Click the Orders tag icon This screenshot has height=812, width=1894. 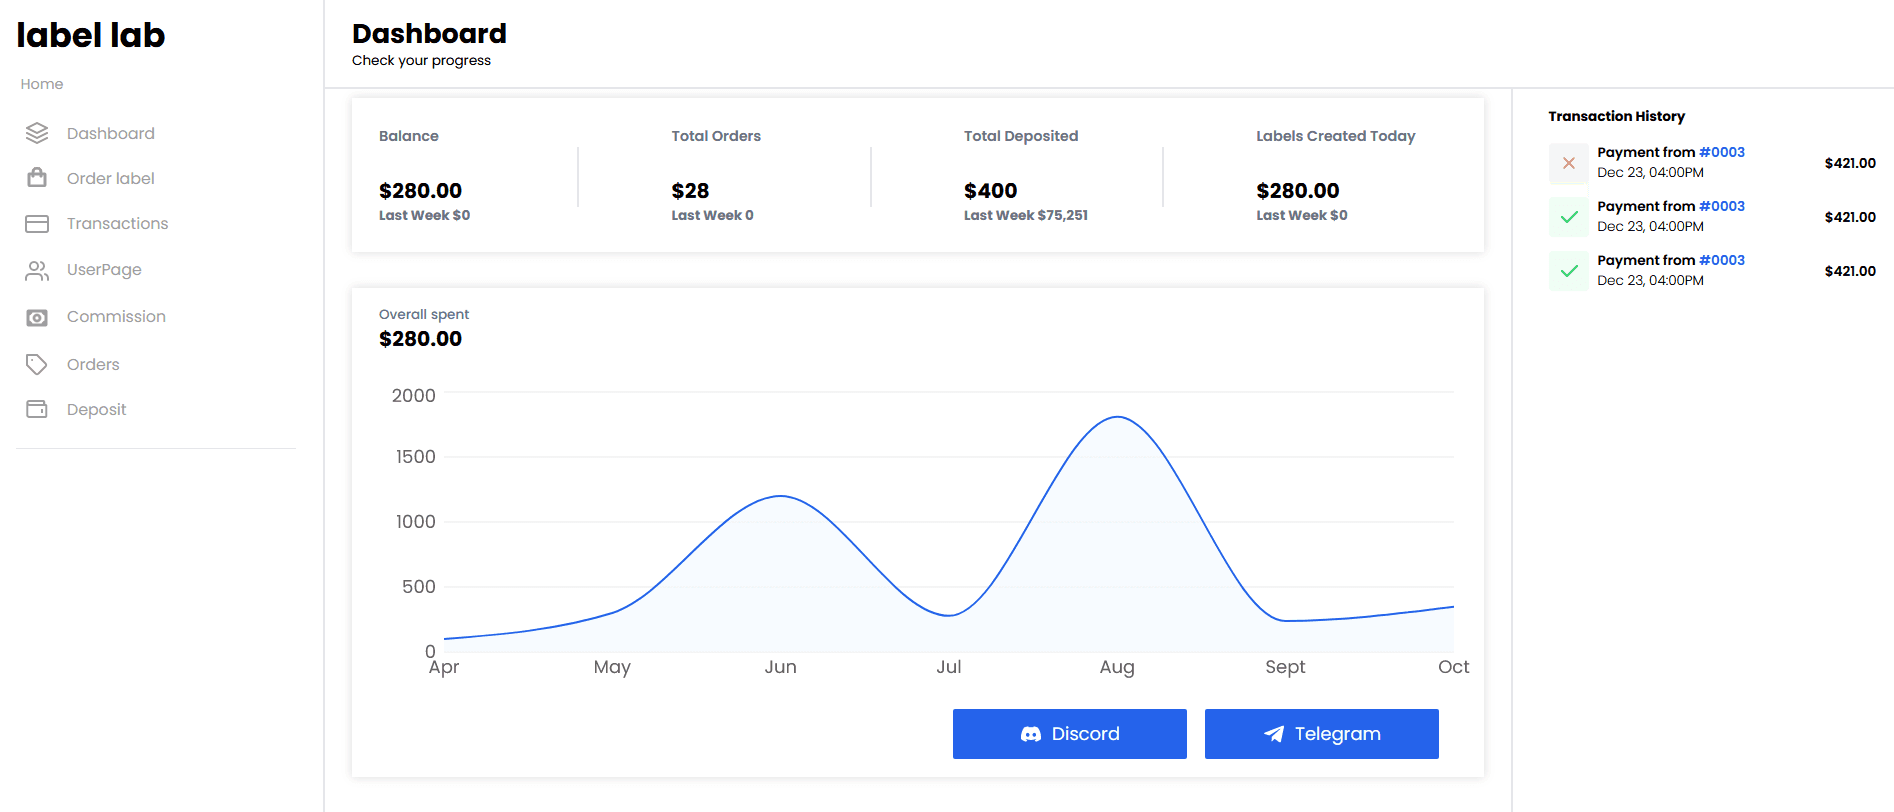(37, 364)
